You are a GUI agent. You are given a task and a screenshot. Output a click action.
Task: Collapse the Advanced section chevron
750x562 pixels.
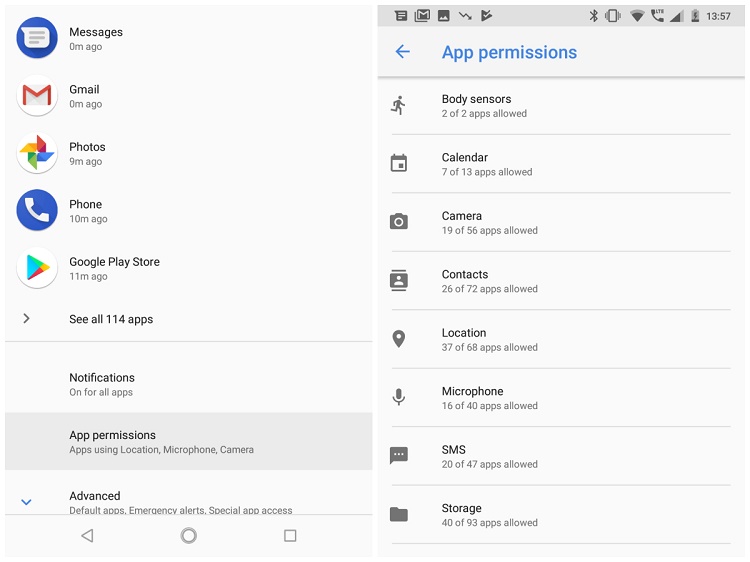[26, 502]
